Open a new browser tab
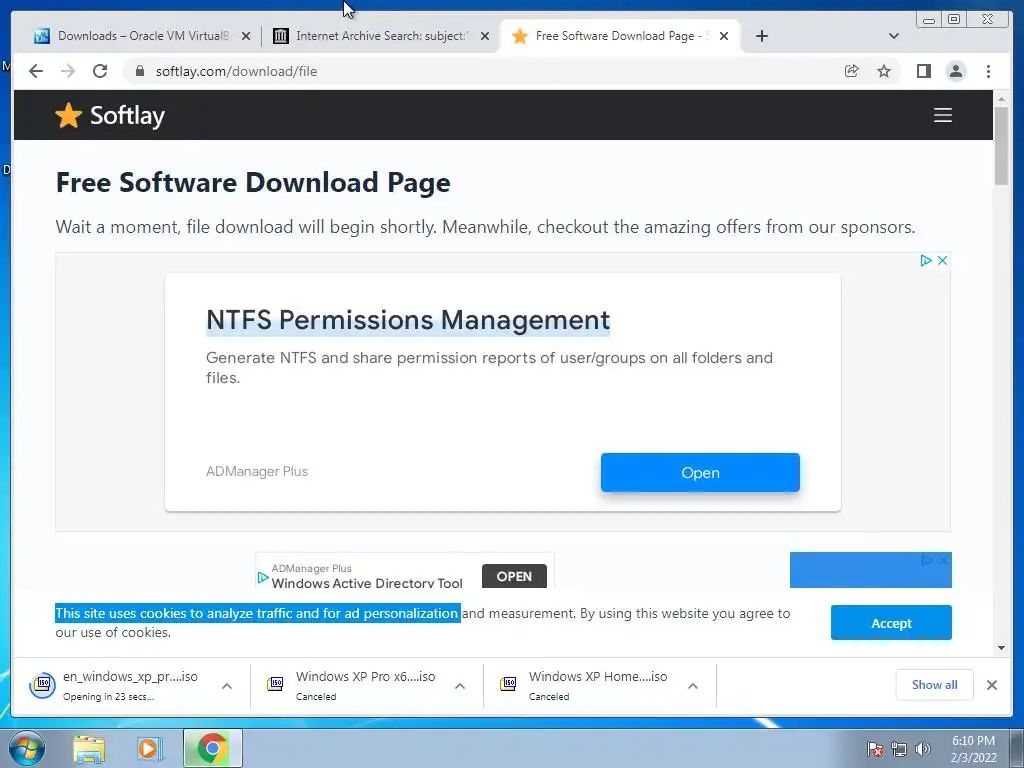The height and width of the screenshot is (768, 1024). tap(761, 36)
